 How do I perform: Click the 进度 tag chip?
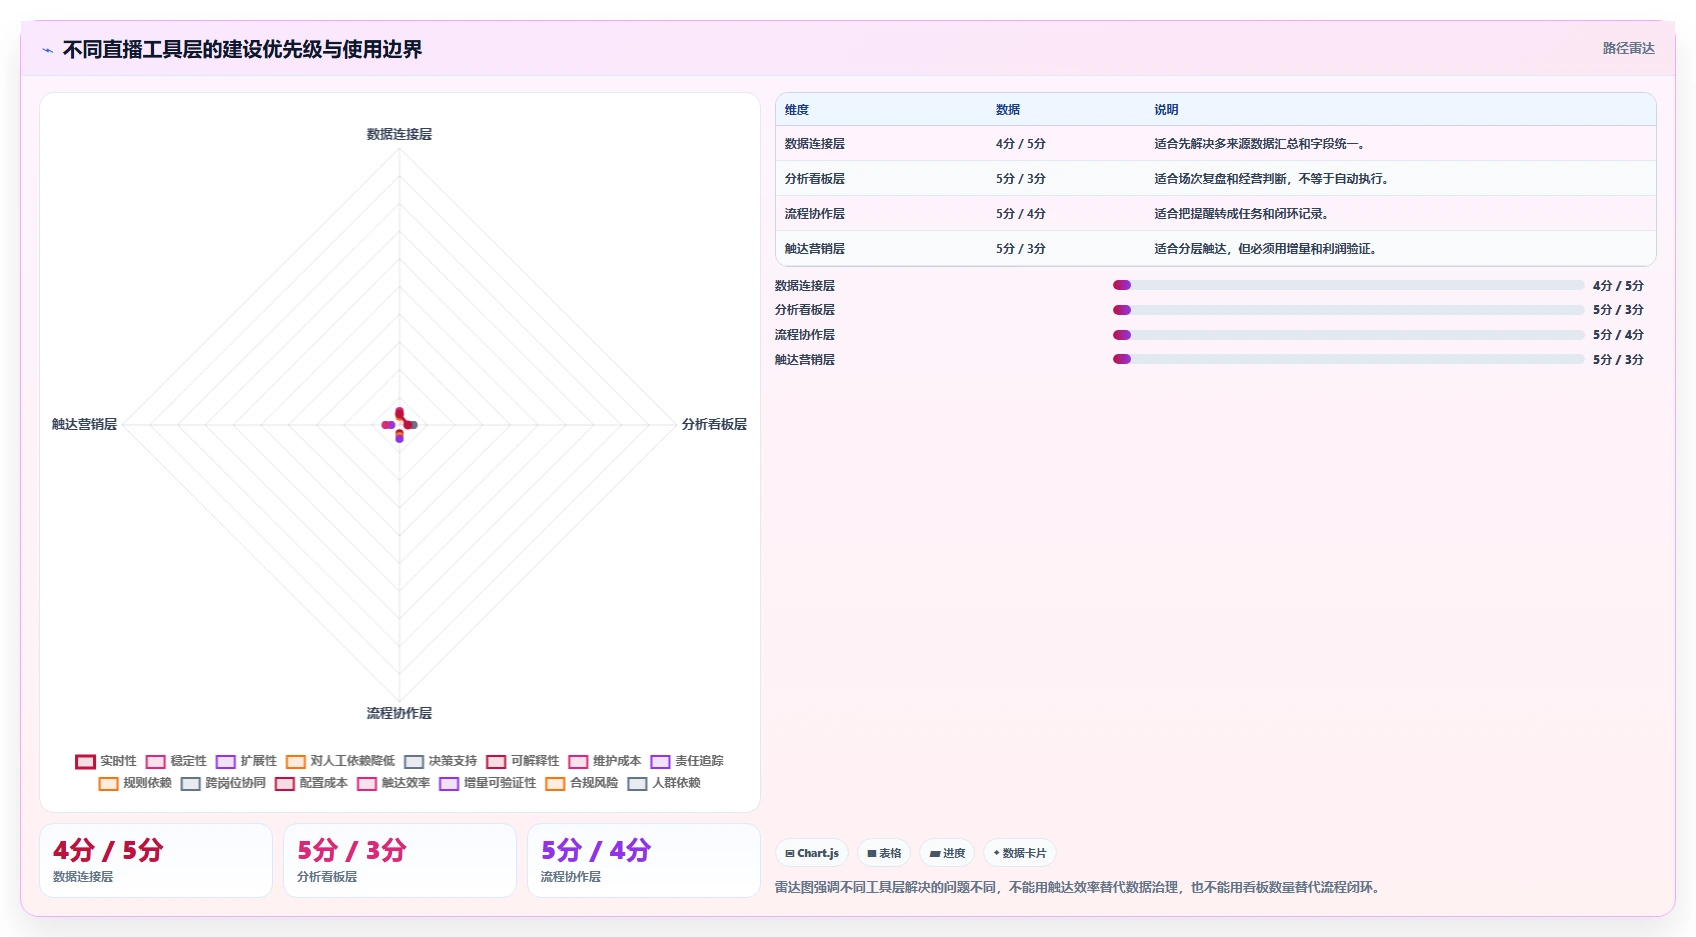pyautogui.click(x=947, y=853)
